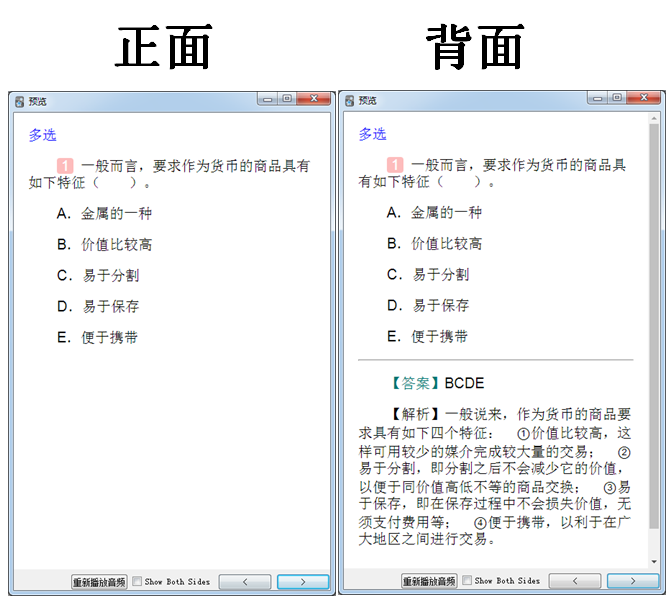The image size is (672, 596).
Task: Close the left preview window
Action: point(314,99)
